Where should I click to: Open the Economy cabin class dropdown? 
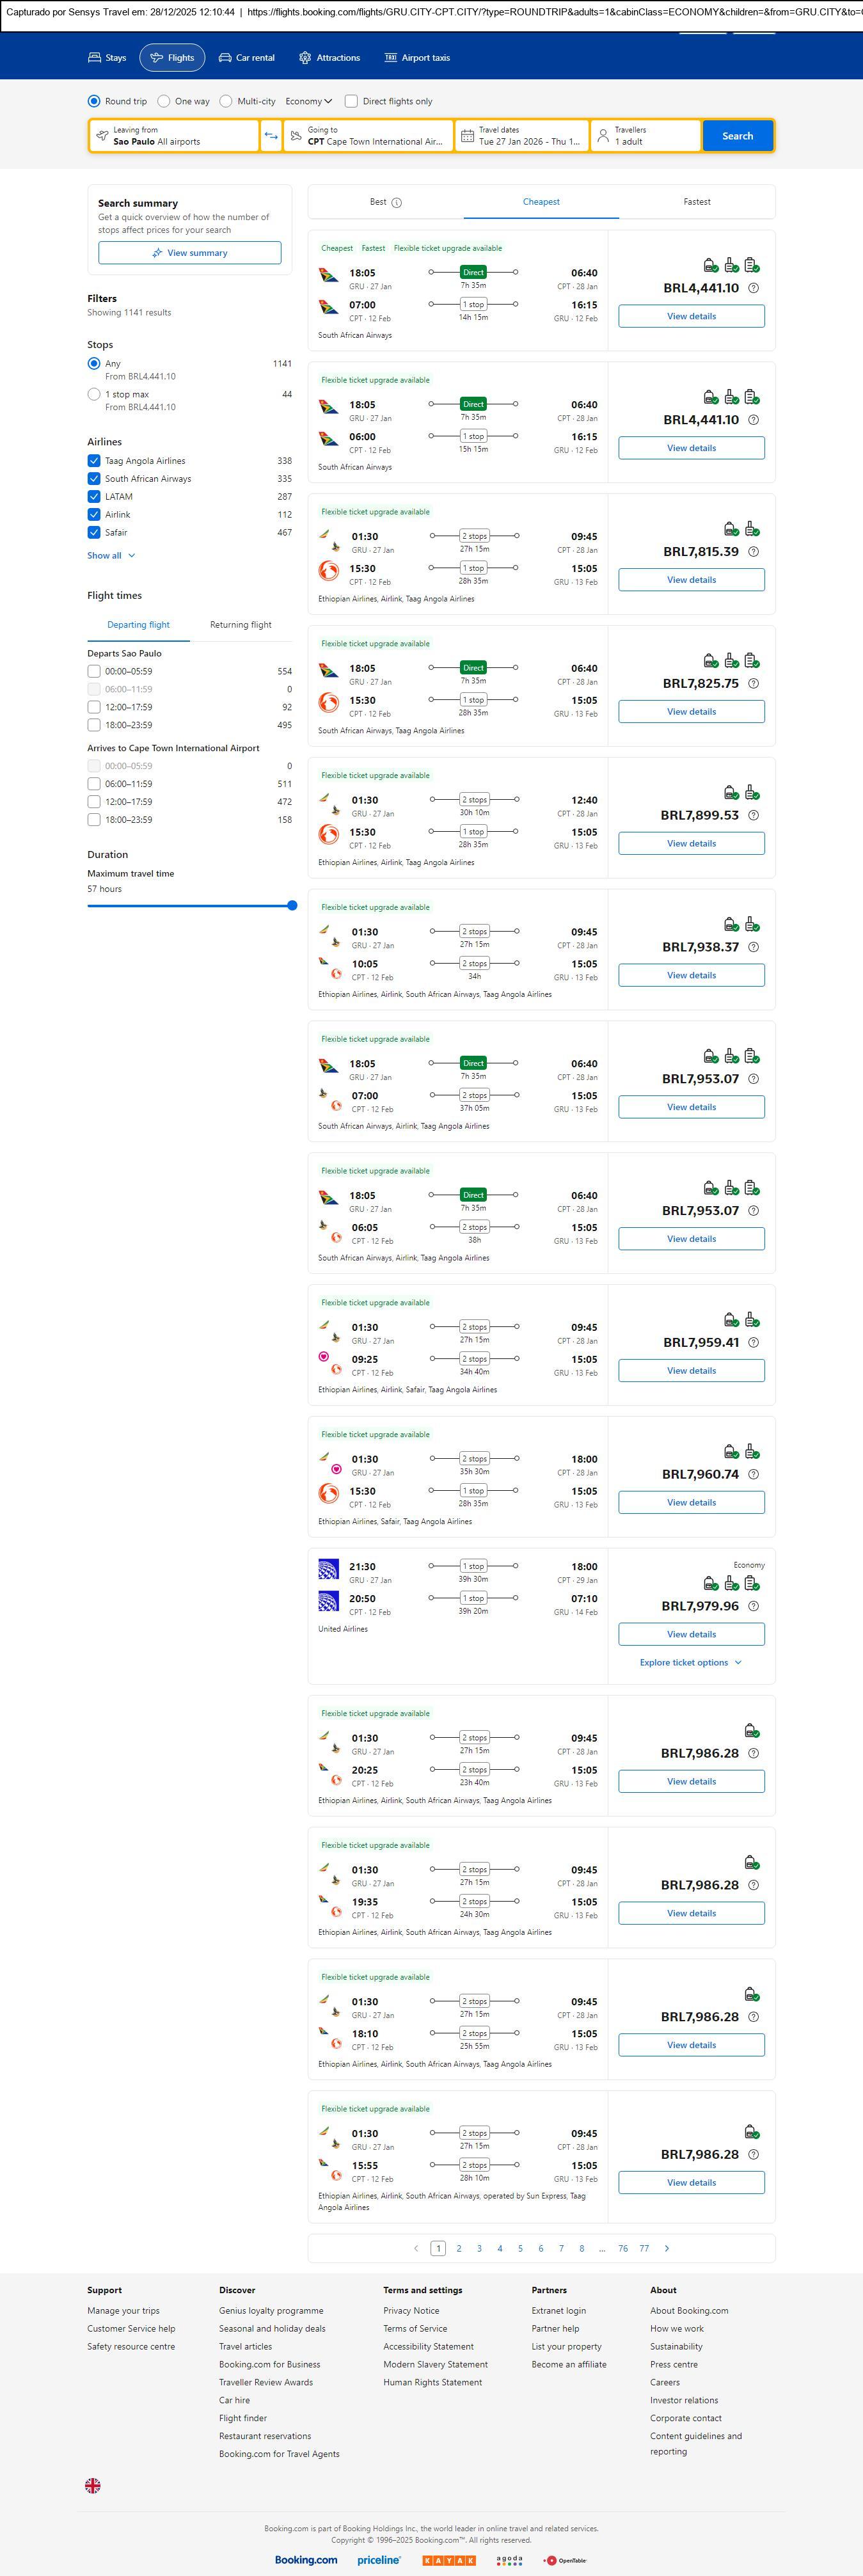pos(308,101)
